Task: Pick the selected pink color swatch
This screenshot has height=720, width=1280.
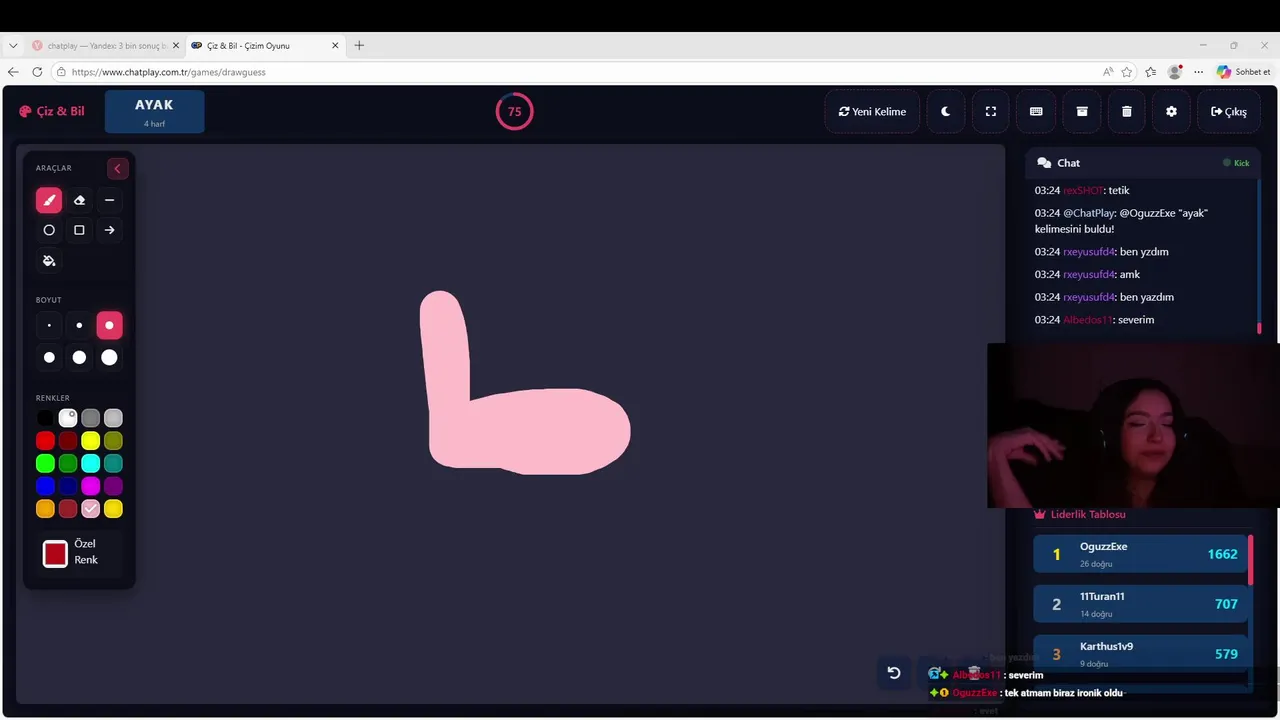Action: [91, 509]
